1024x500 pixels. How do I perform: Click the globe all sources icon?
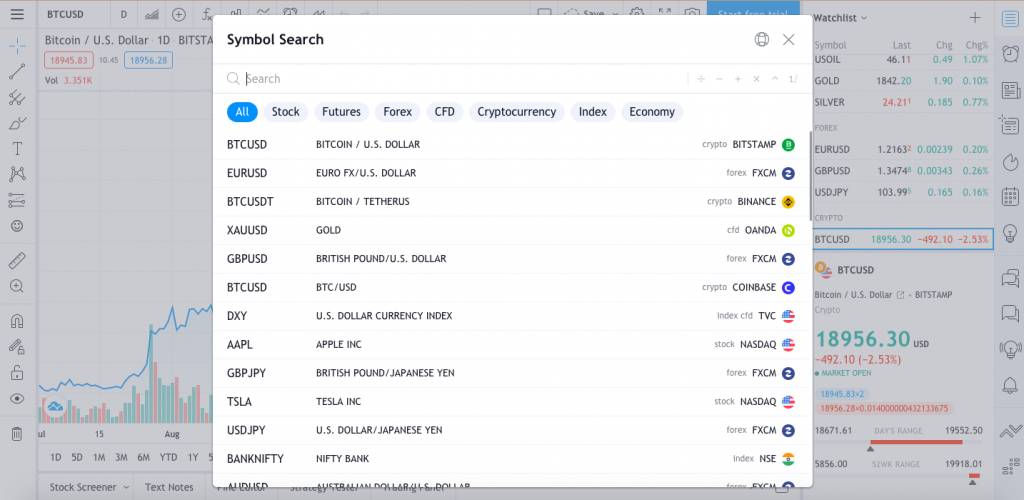pos(761,40)
